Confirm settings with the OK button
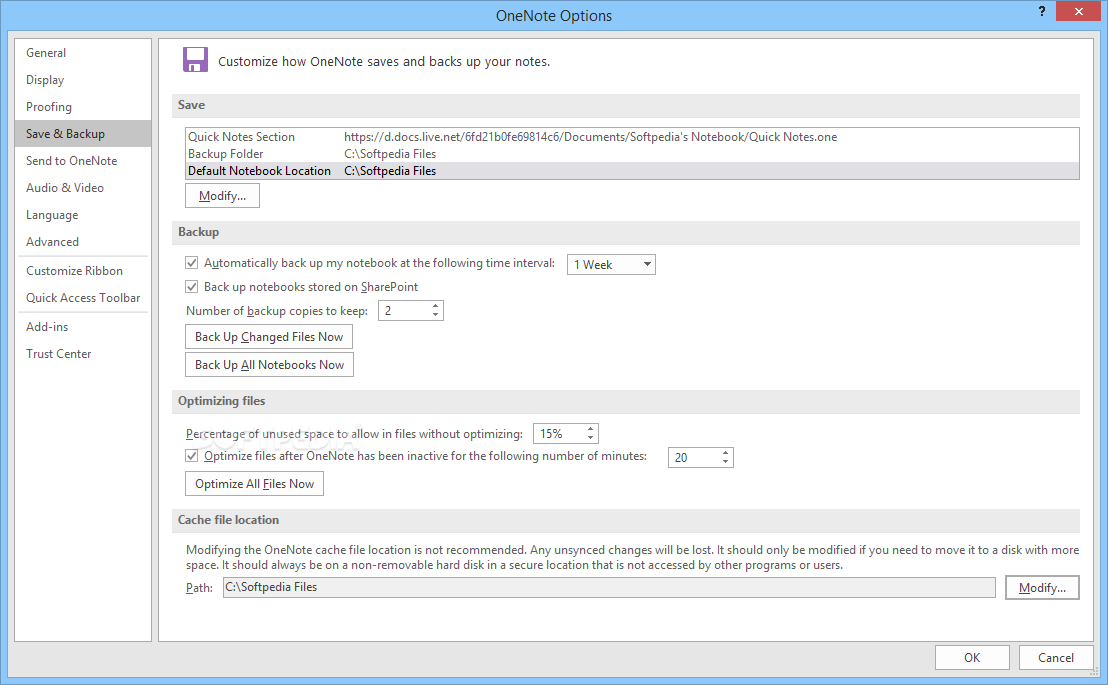The height and width of the screenshot is (685, 1108). [972, 657]
